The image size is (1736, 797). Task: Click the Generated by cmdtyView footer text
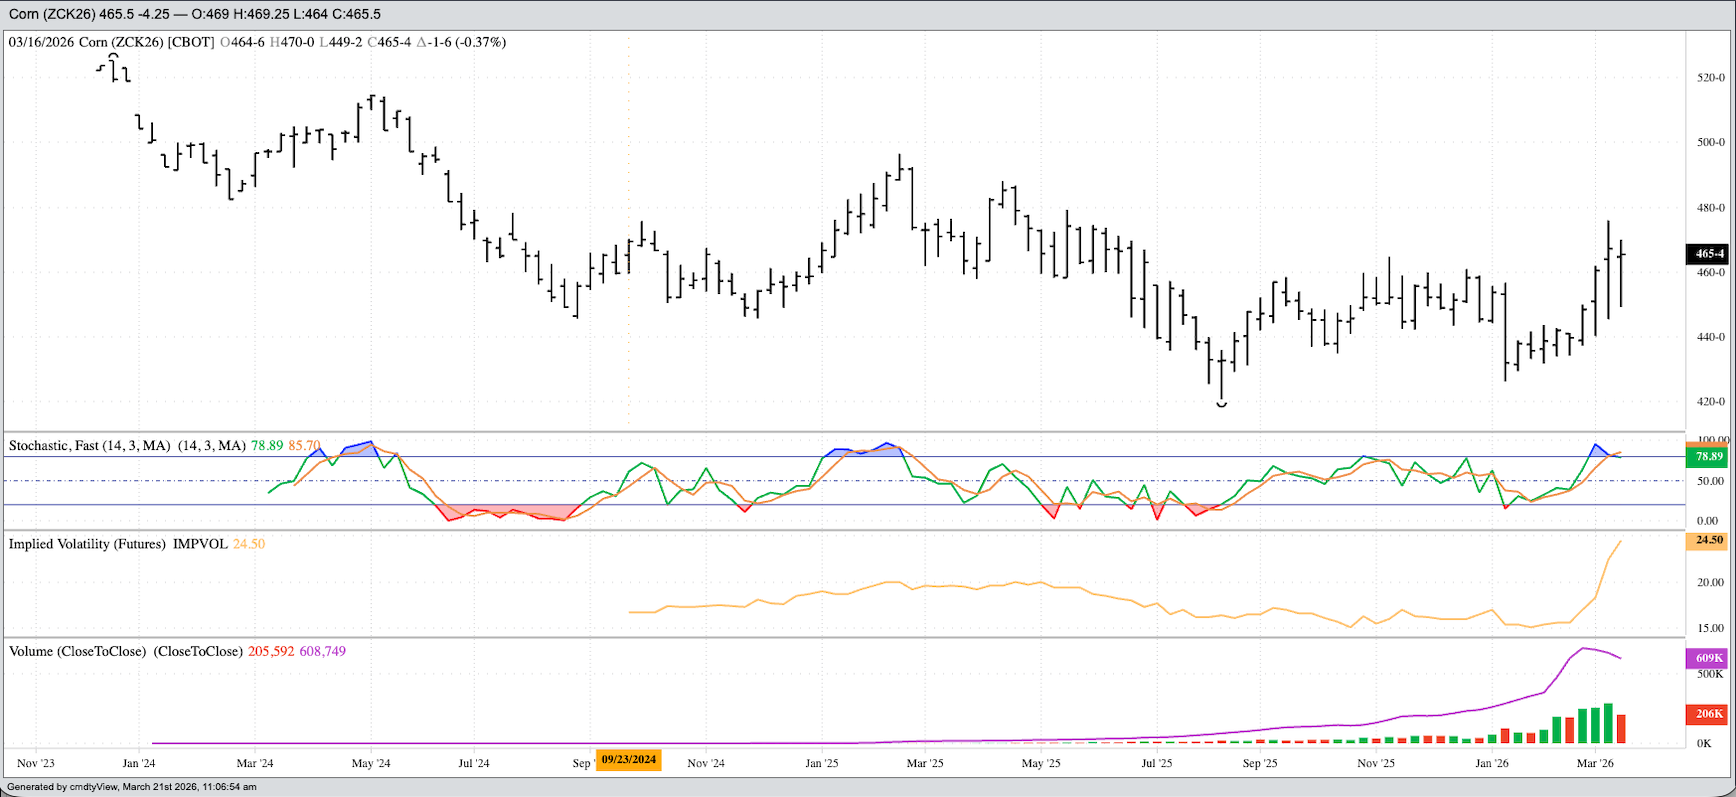click(132, 787)
